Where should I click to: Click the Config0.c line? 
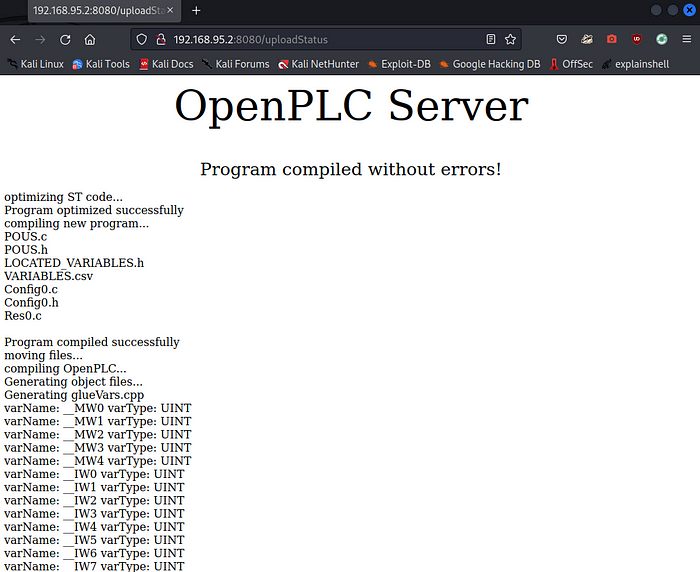click(31, 289)
